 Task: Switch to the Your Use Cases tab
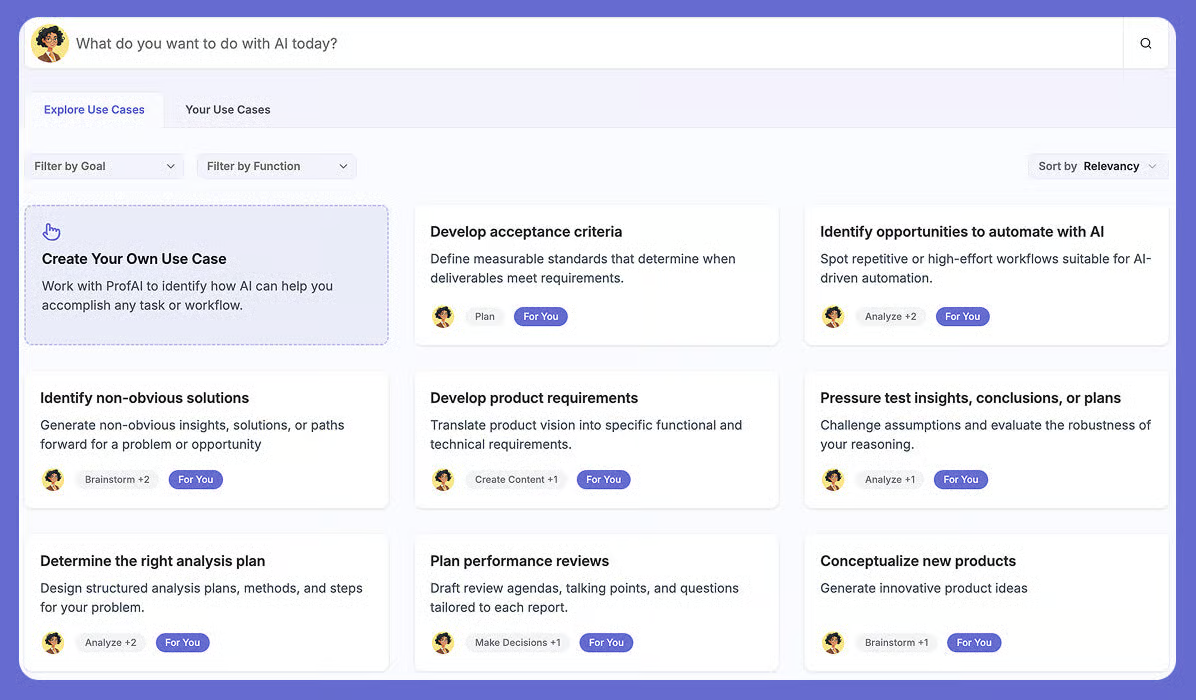pyautogui.click(x=228, y=110)
